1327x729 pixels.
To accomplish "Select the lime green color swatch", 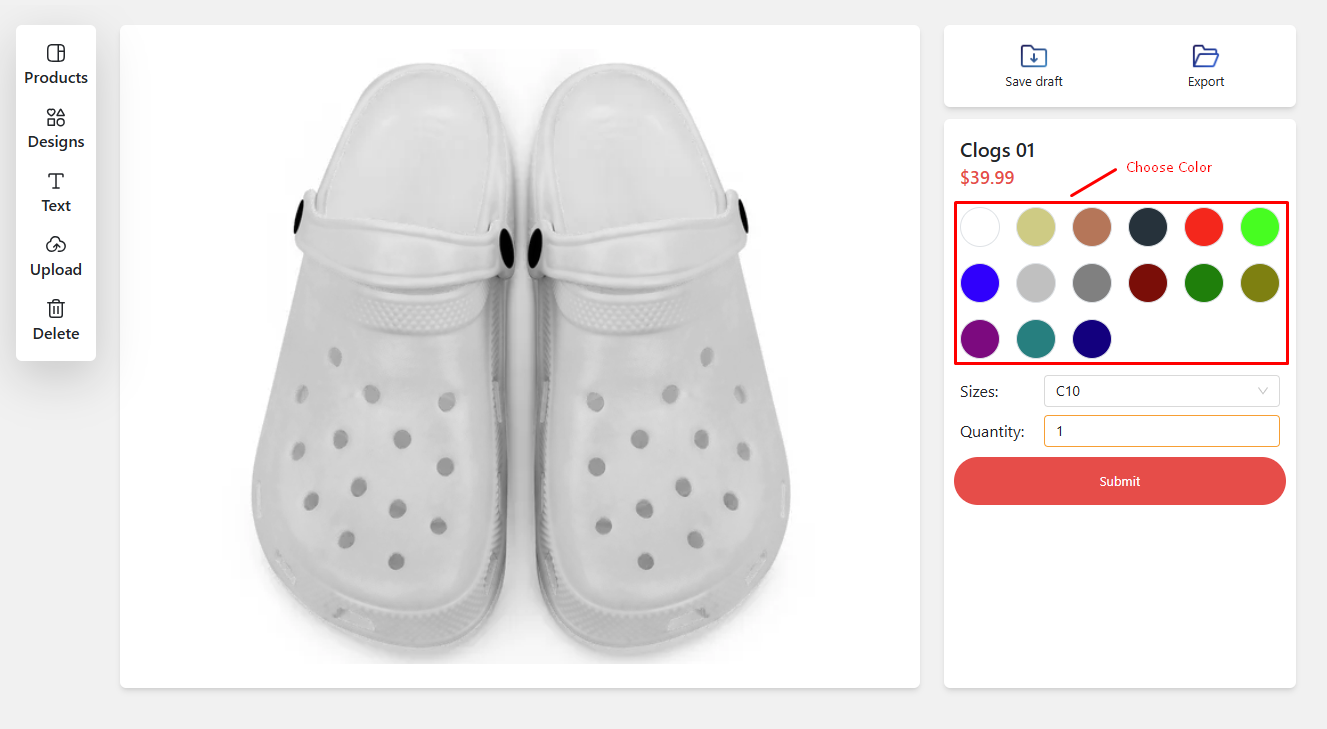I will pyautogui.click(x=1259, y=227).
